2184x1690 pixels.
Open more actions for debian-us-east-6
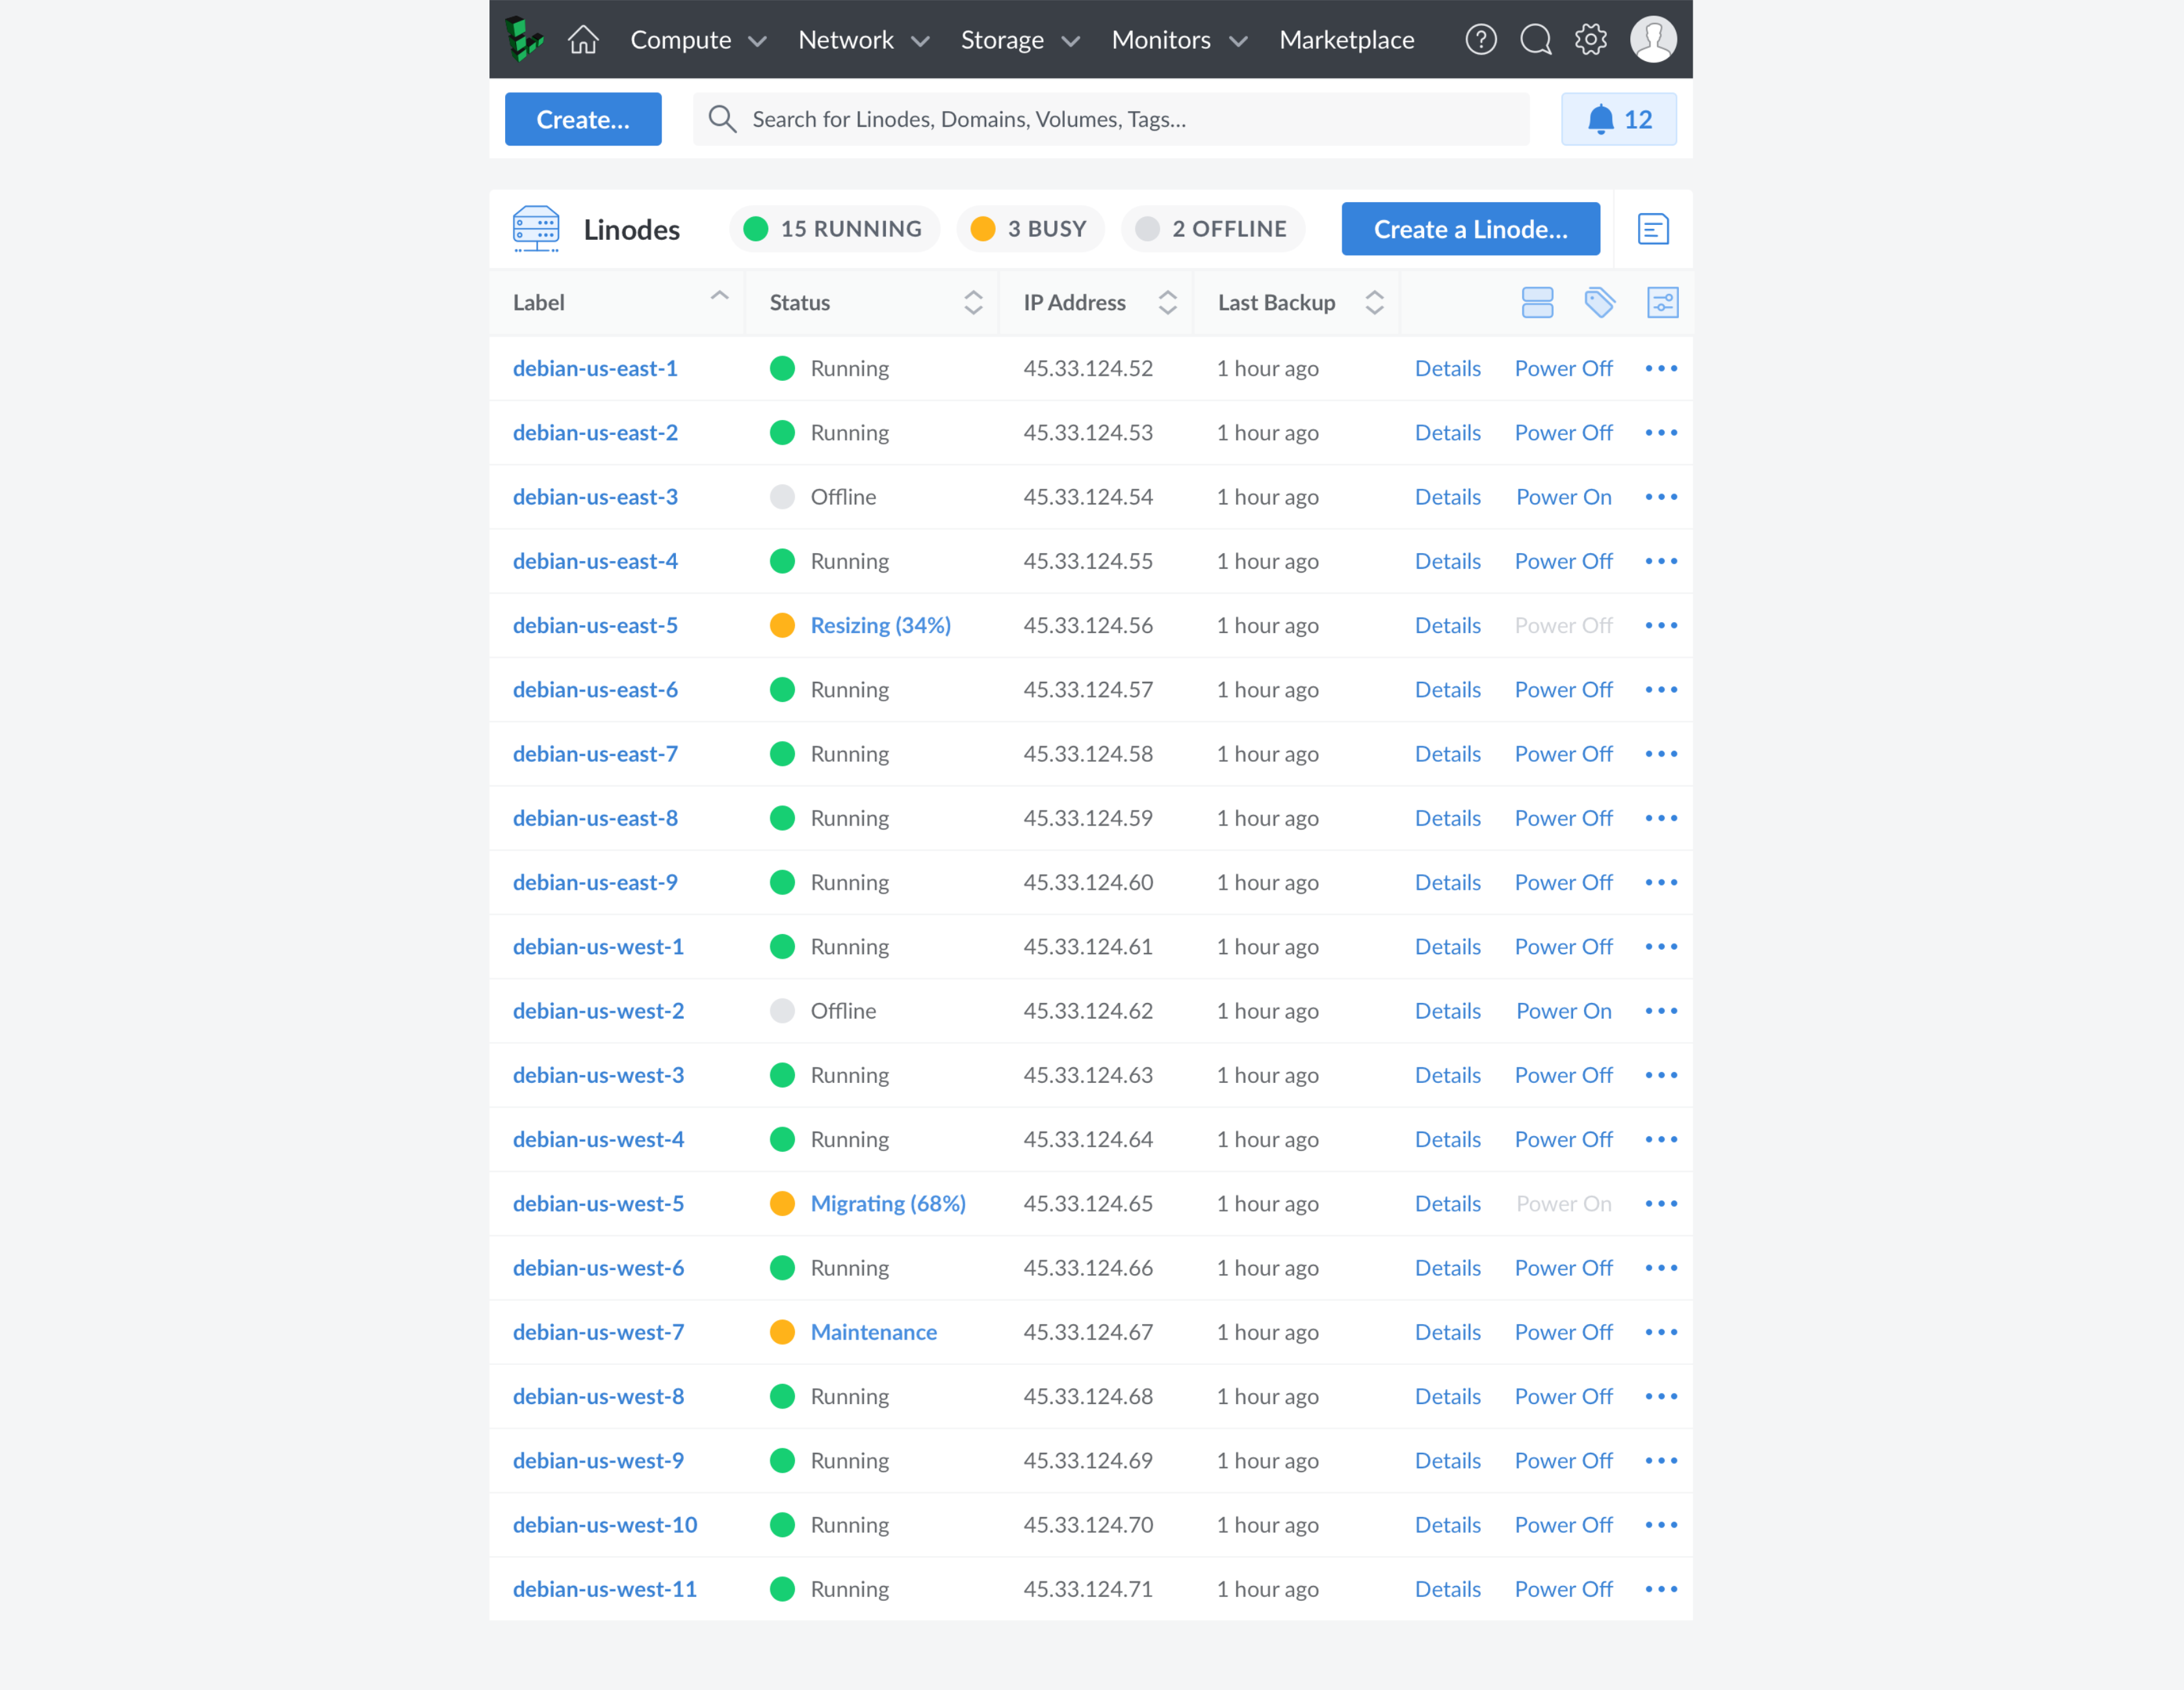[x=1660, y=690]
